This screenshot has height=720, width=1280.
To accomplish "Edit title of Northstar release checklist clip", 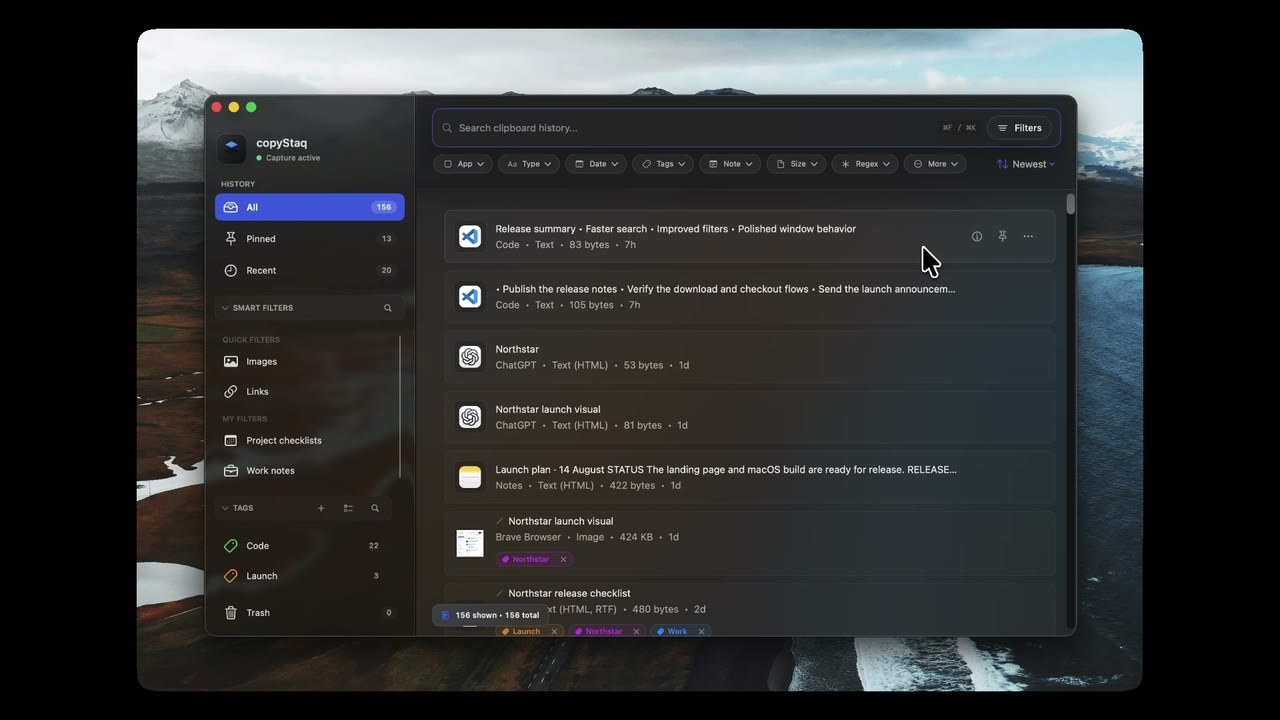I will (500, 593).
